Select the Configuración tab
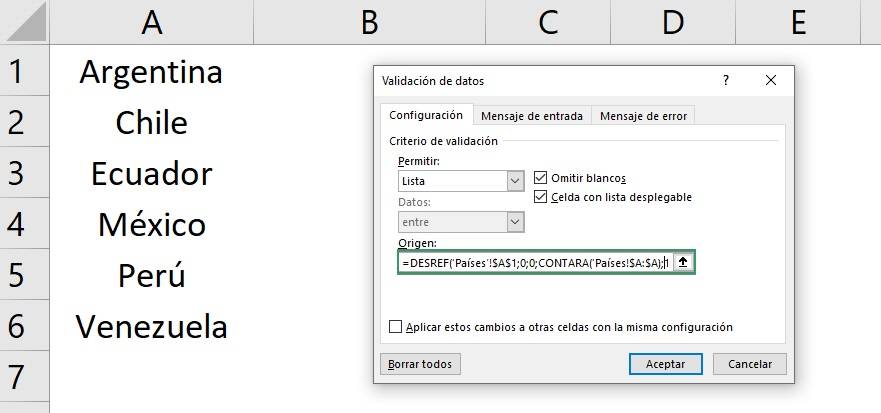The width and height of the screenshot is (881, 413). point(426,115)
